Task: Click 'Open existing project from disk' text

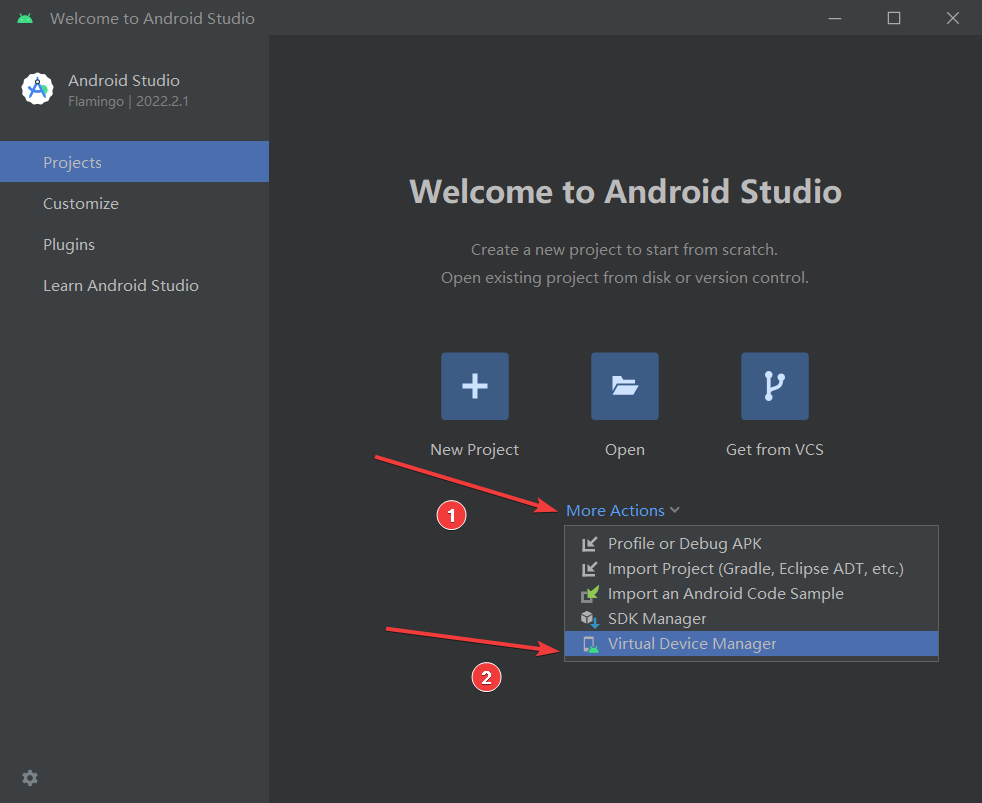Action: tap(624, 278)
